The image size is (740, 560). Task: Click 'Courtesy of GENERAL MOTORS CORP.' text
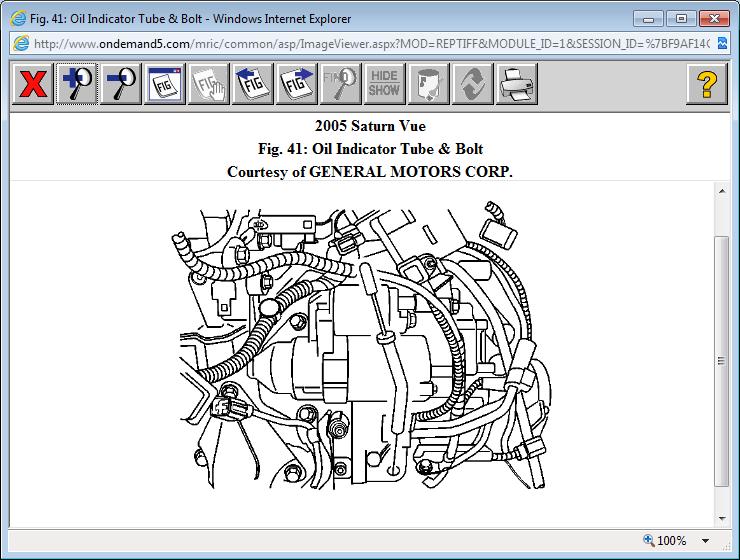point(370,172)
